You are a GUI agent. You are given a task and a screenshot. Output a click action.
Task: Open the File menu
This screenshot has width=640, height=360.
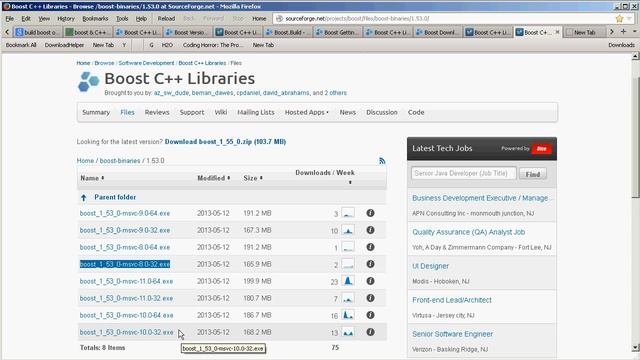click(9, 18)
